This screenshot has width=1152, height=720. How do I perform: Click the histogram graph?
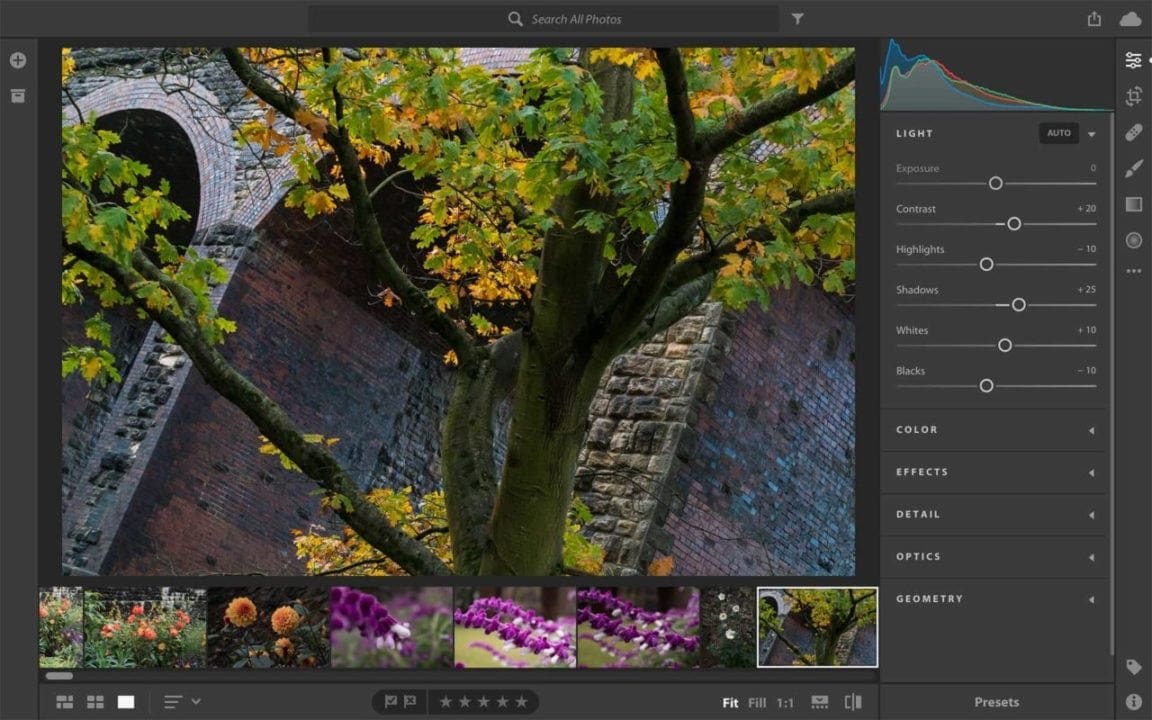(x=996, y=75)
